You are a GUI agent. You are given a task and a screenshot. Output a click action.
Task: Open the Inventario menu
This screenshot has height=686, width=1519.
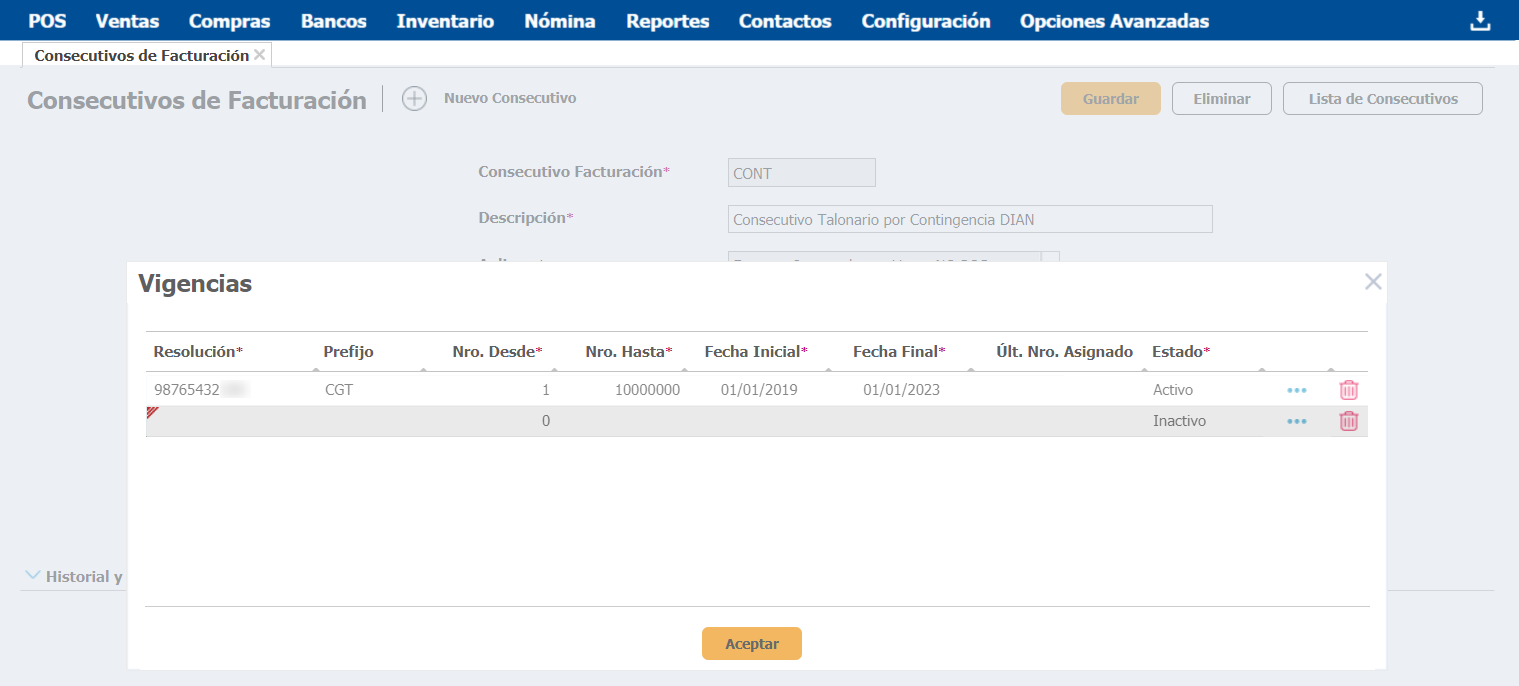(445, 21)
